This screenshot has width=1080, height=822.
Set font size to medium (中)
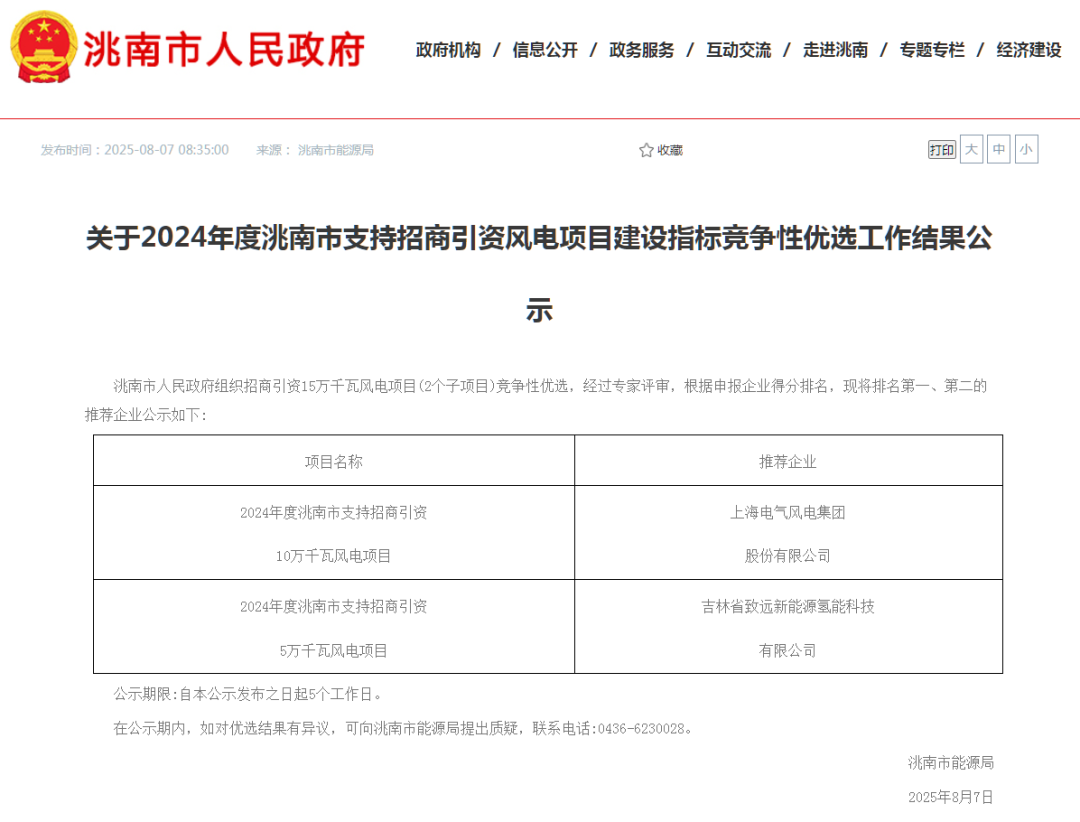click(x=998, y=150)
